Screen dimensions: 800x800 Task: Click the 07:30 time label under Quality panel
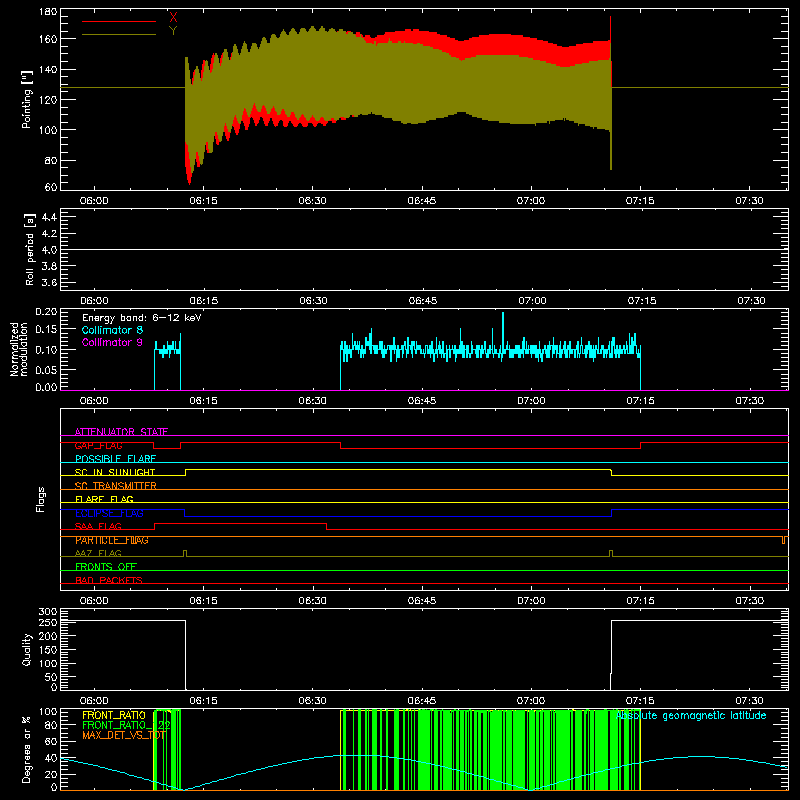(749, 701)
